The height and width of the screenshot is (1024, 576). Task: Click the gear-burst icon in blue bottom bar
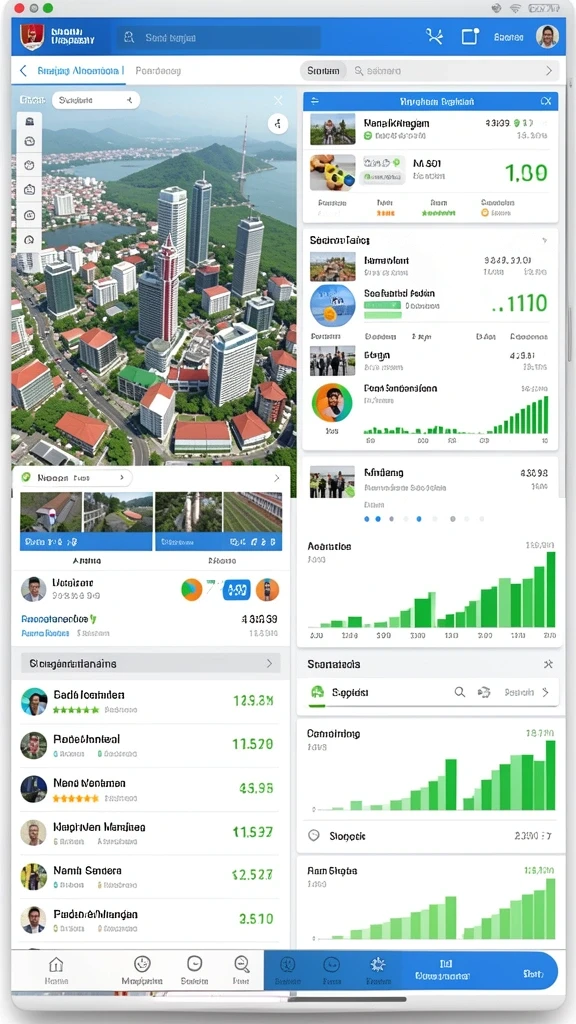coord(377,965)
